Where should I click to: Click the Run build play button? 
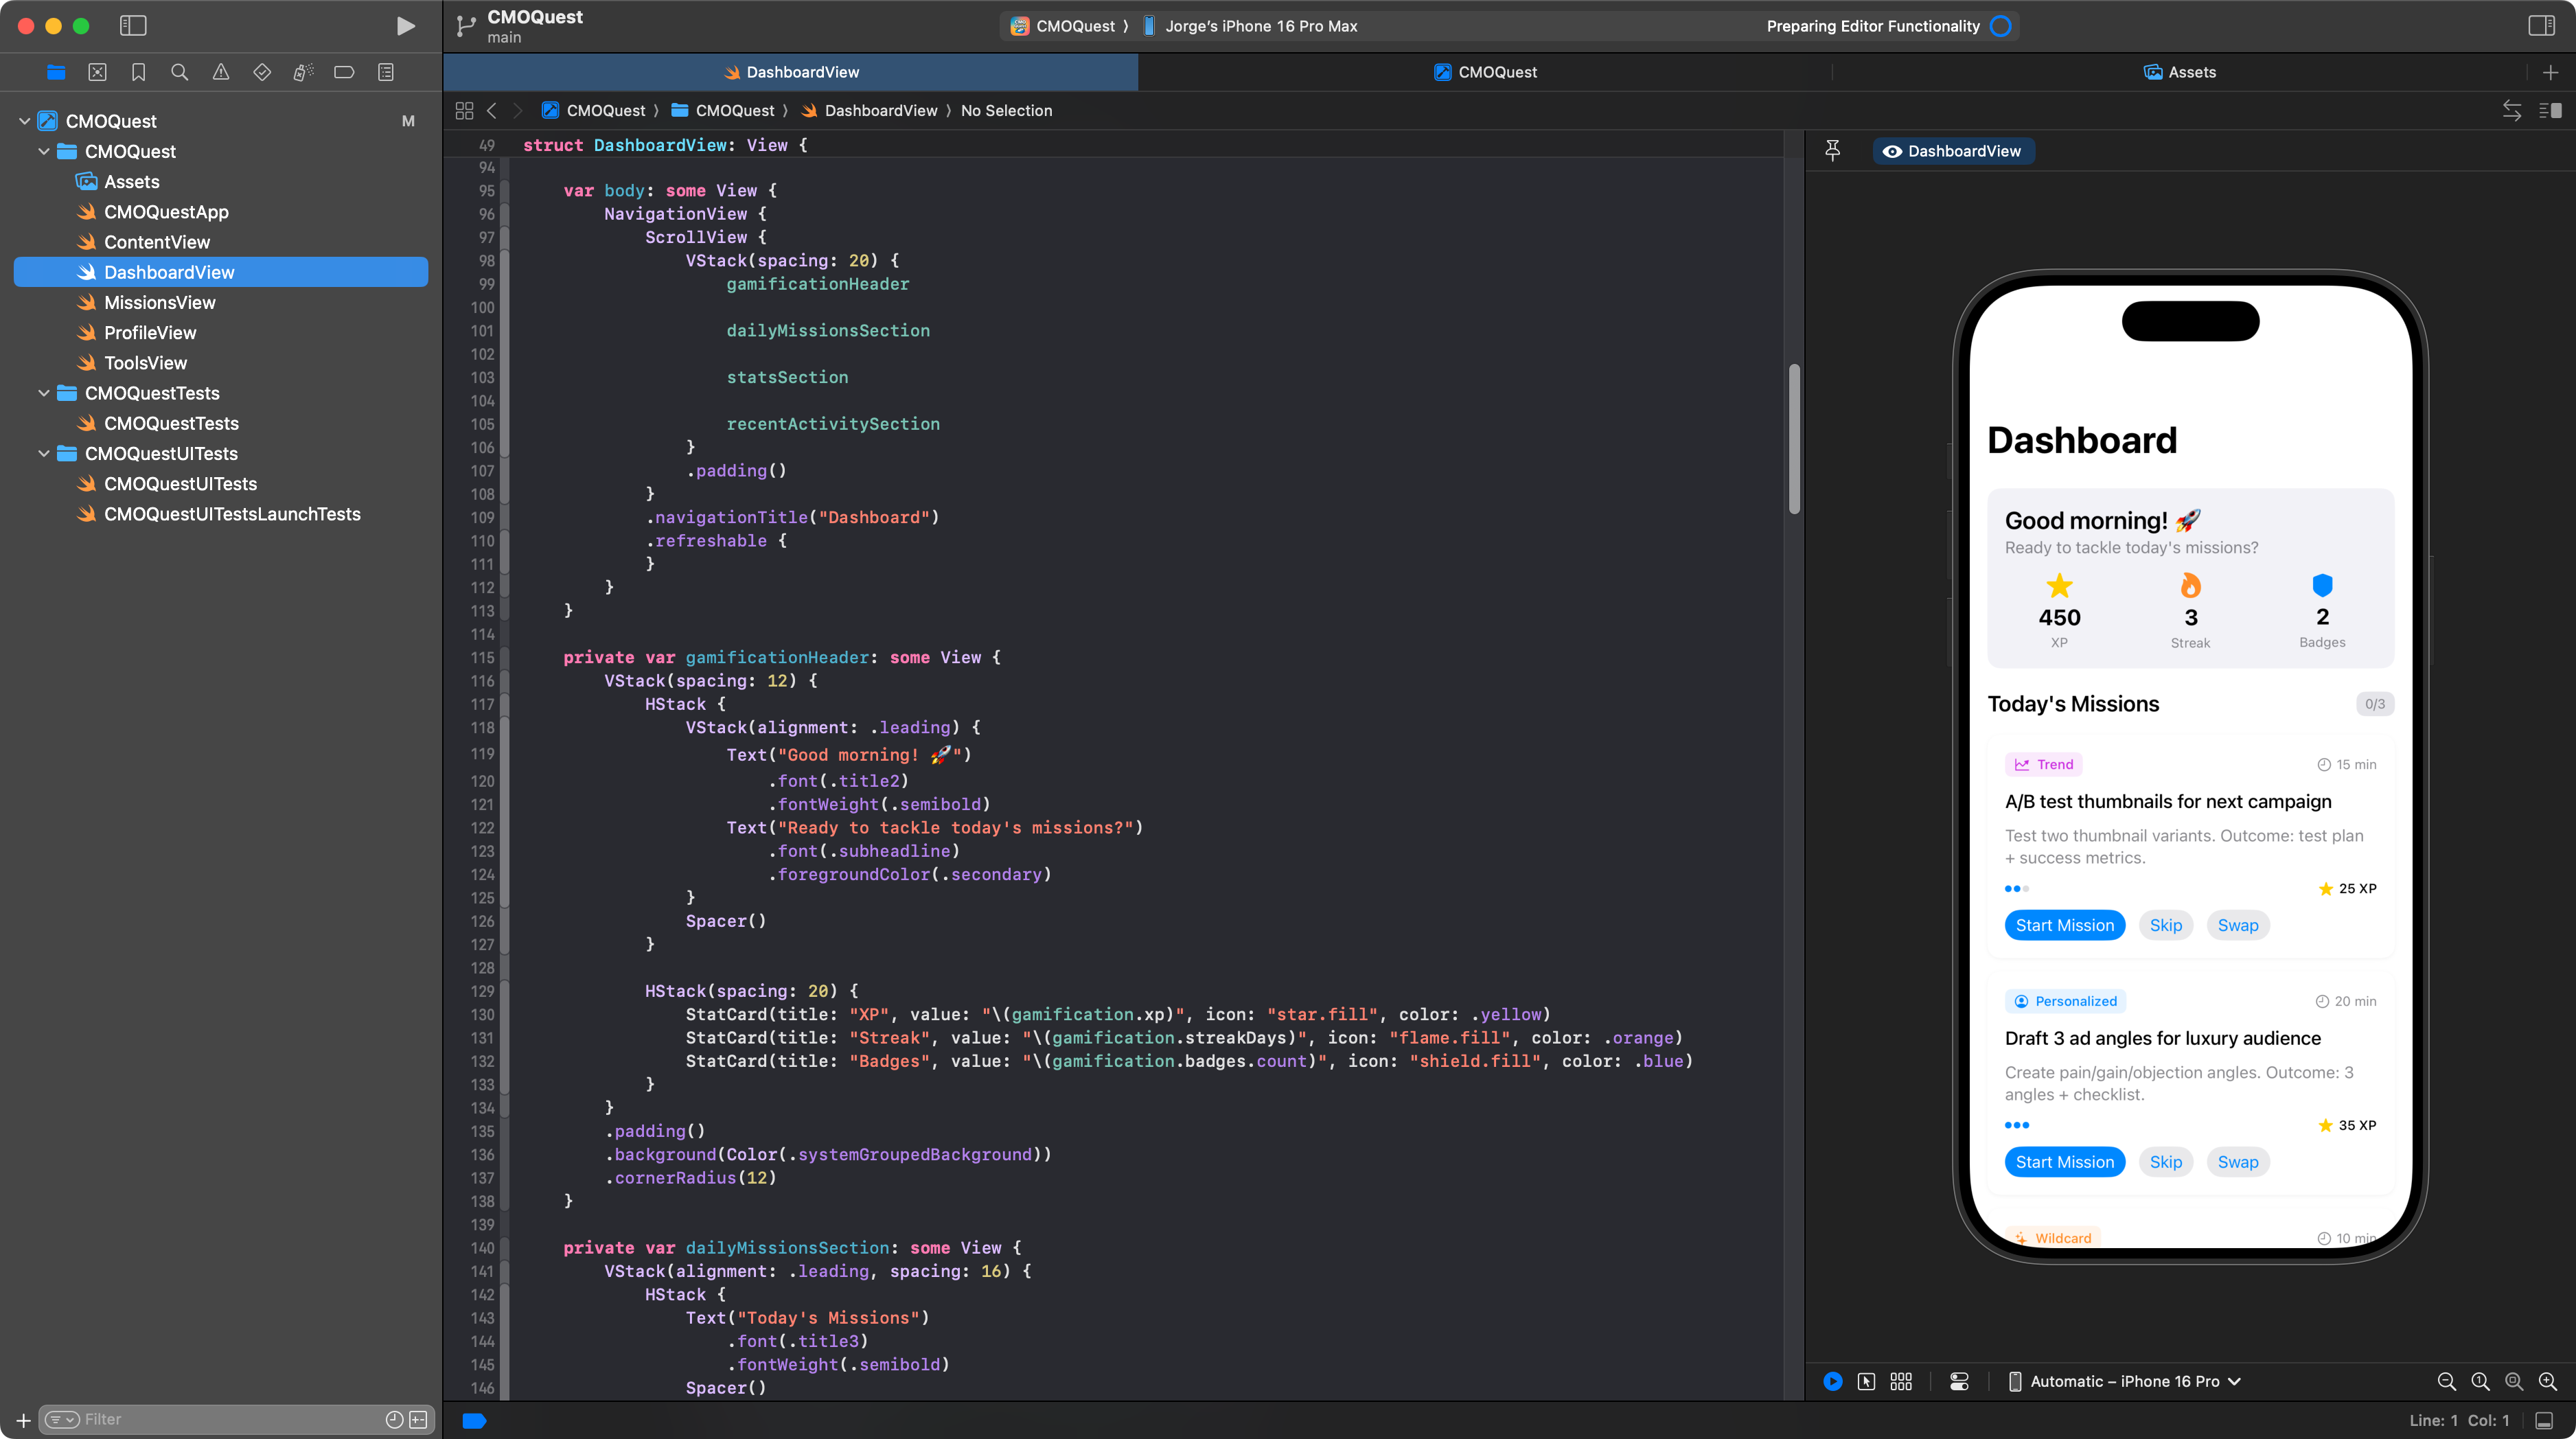405,26
